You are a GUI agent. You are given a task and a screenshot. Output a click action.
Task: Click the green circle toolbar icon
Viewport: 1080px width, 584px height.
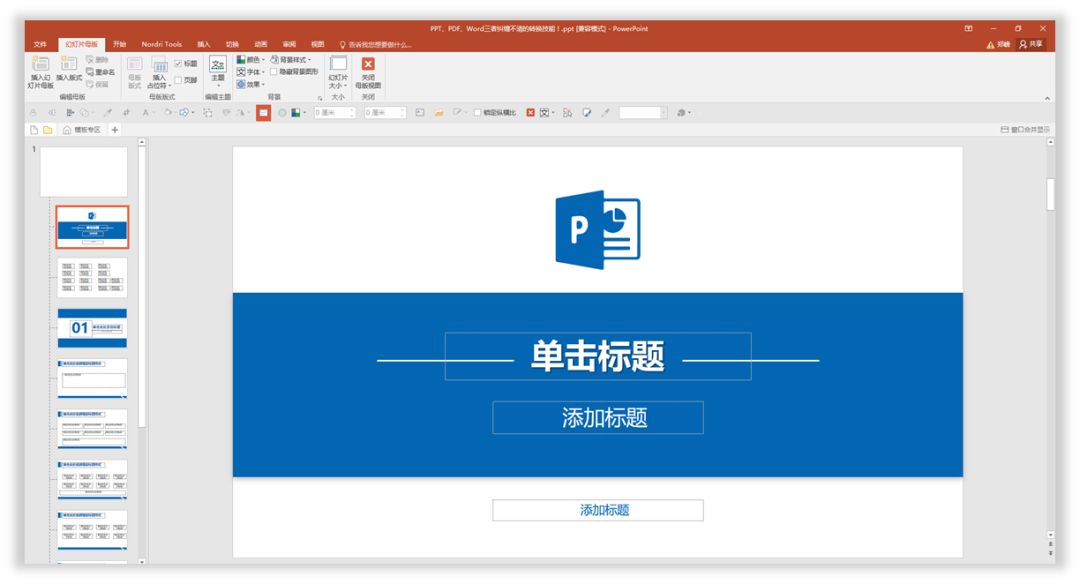coord(282,113)
